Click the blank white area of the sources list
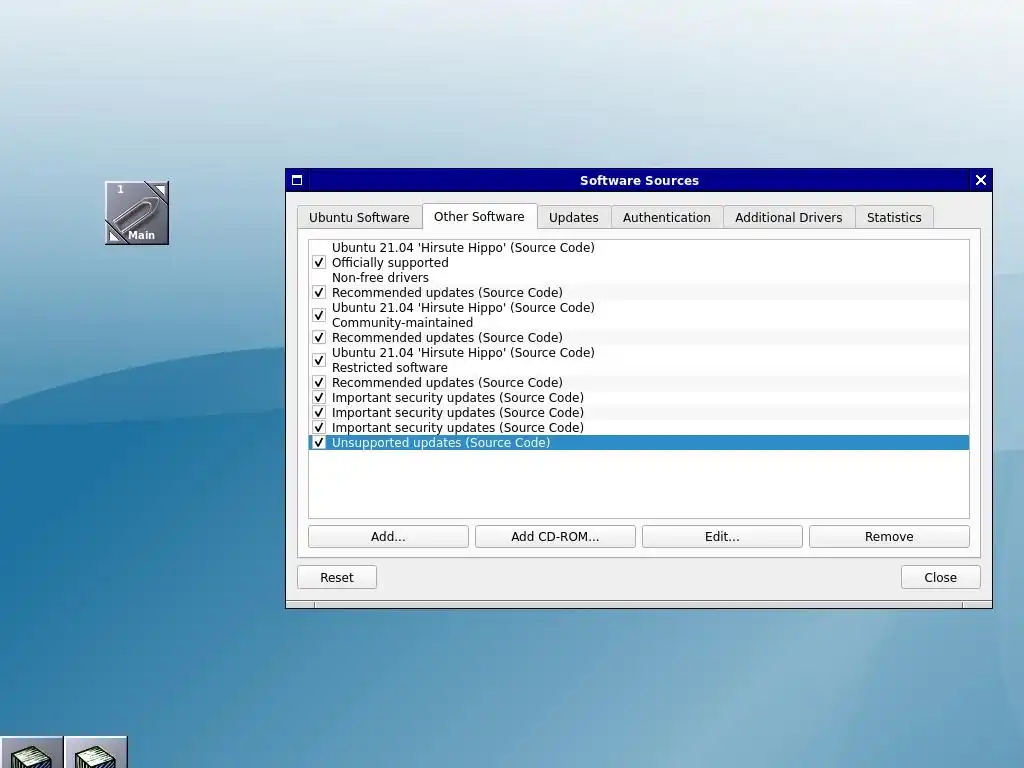 [639, 483]
